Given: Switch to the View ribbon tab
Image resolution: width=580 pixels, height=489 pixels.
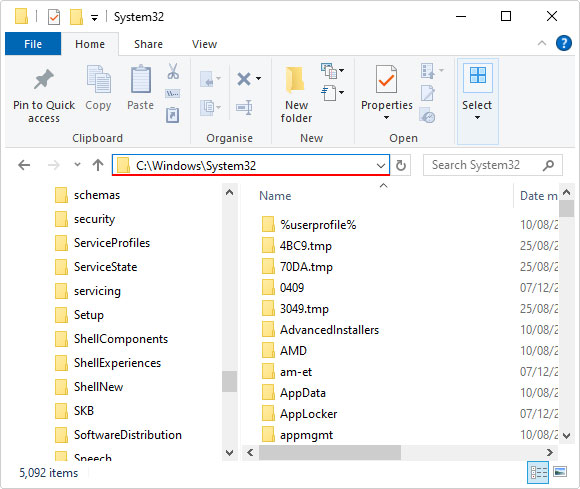Looking at the screenshot, I should (x=204, y=44).
